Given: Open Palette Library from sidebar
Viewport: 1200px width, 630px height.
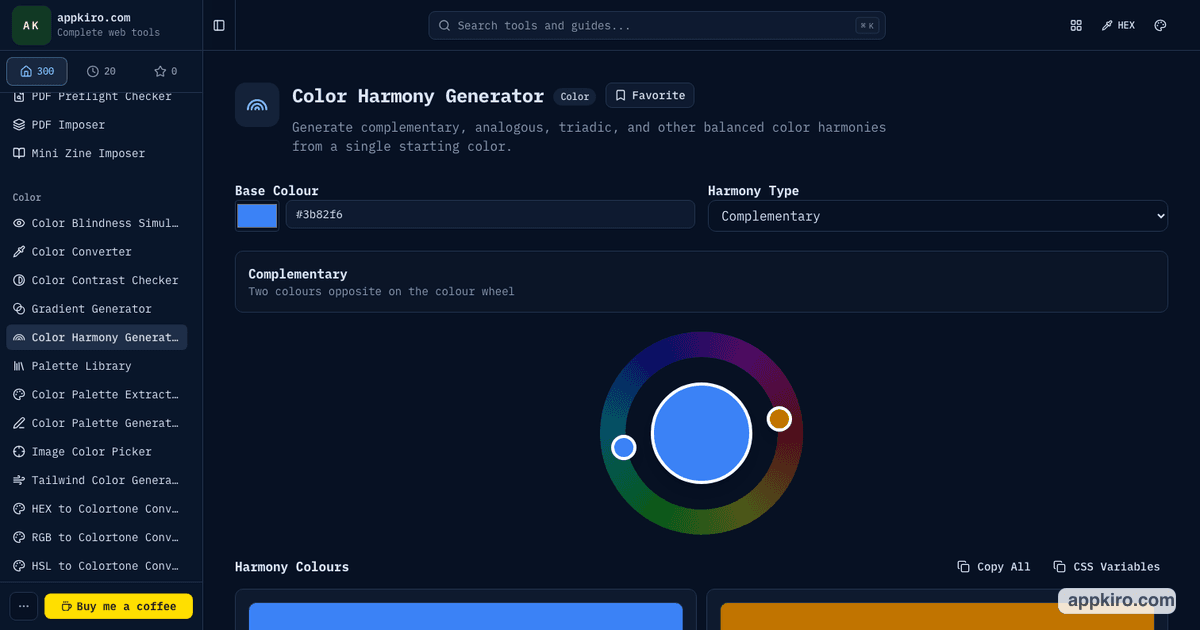Looking at the screenshot, I should pos(97,366).
